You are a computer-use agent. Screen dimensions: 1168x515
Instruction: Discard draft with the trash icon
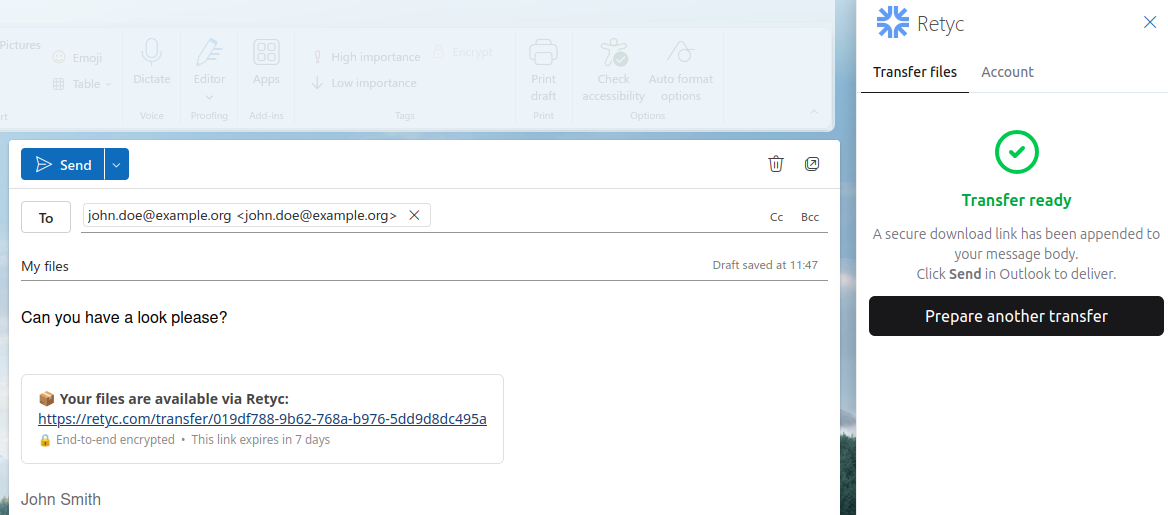click(776, 164)
